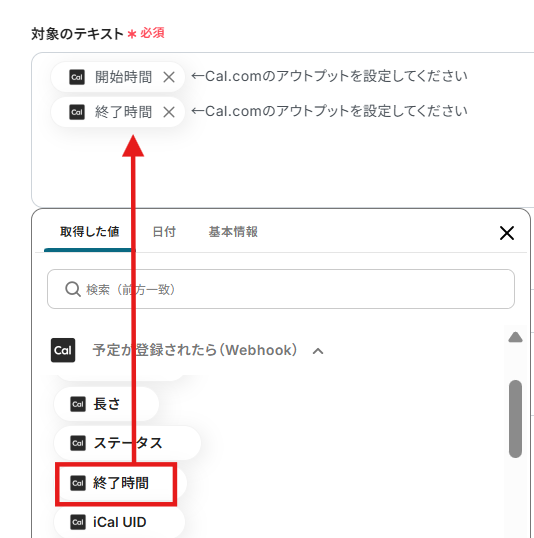Switch to the 日付 tab

tap(164, 232)
